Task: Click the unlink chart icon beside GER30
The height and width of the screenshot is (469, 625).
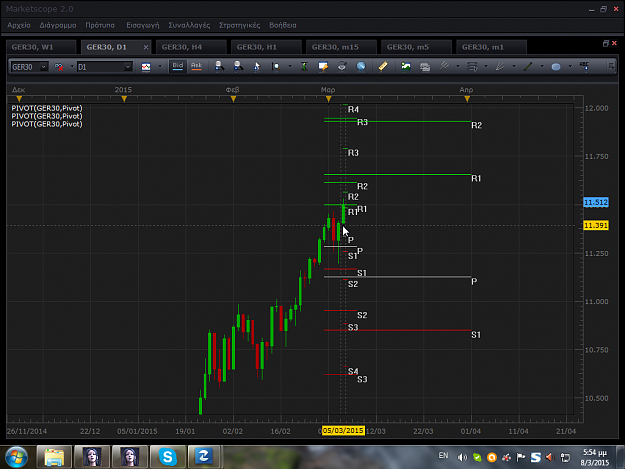Action: 59,67
